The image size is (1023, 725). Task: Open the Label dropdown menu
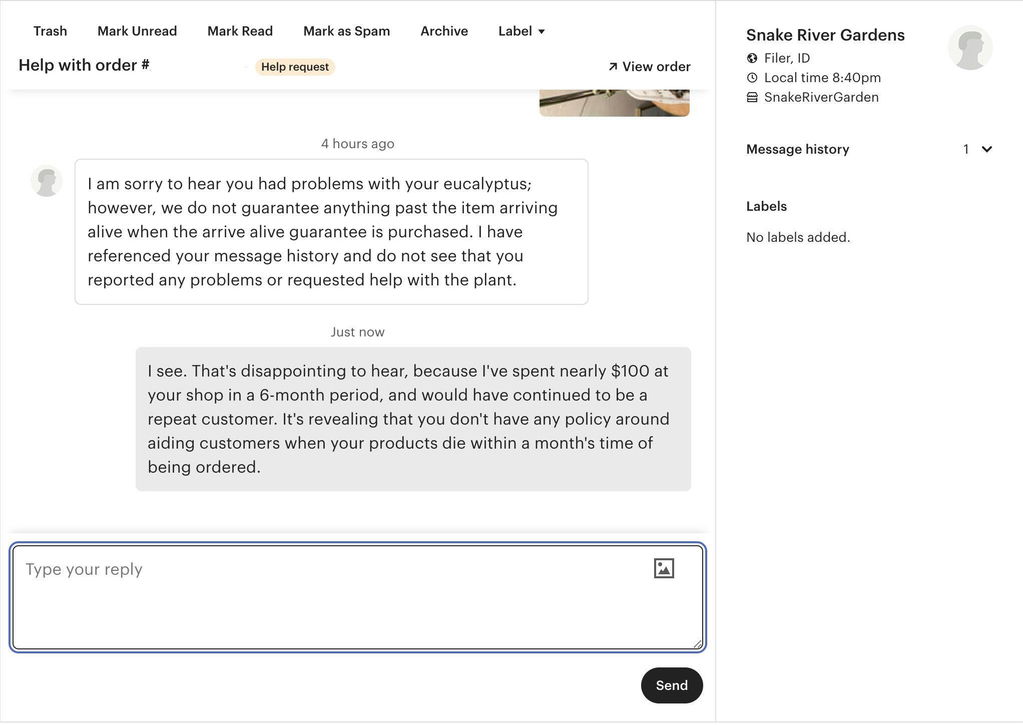(521, 31)
